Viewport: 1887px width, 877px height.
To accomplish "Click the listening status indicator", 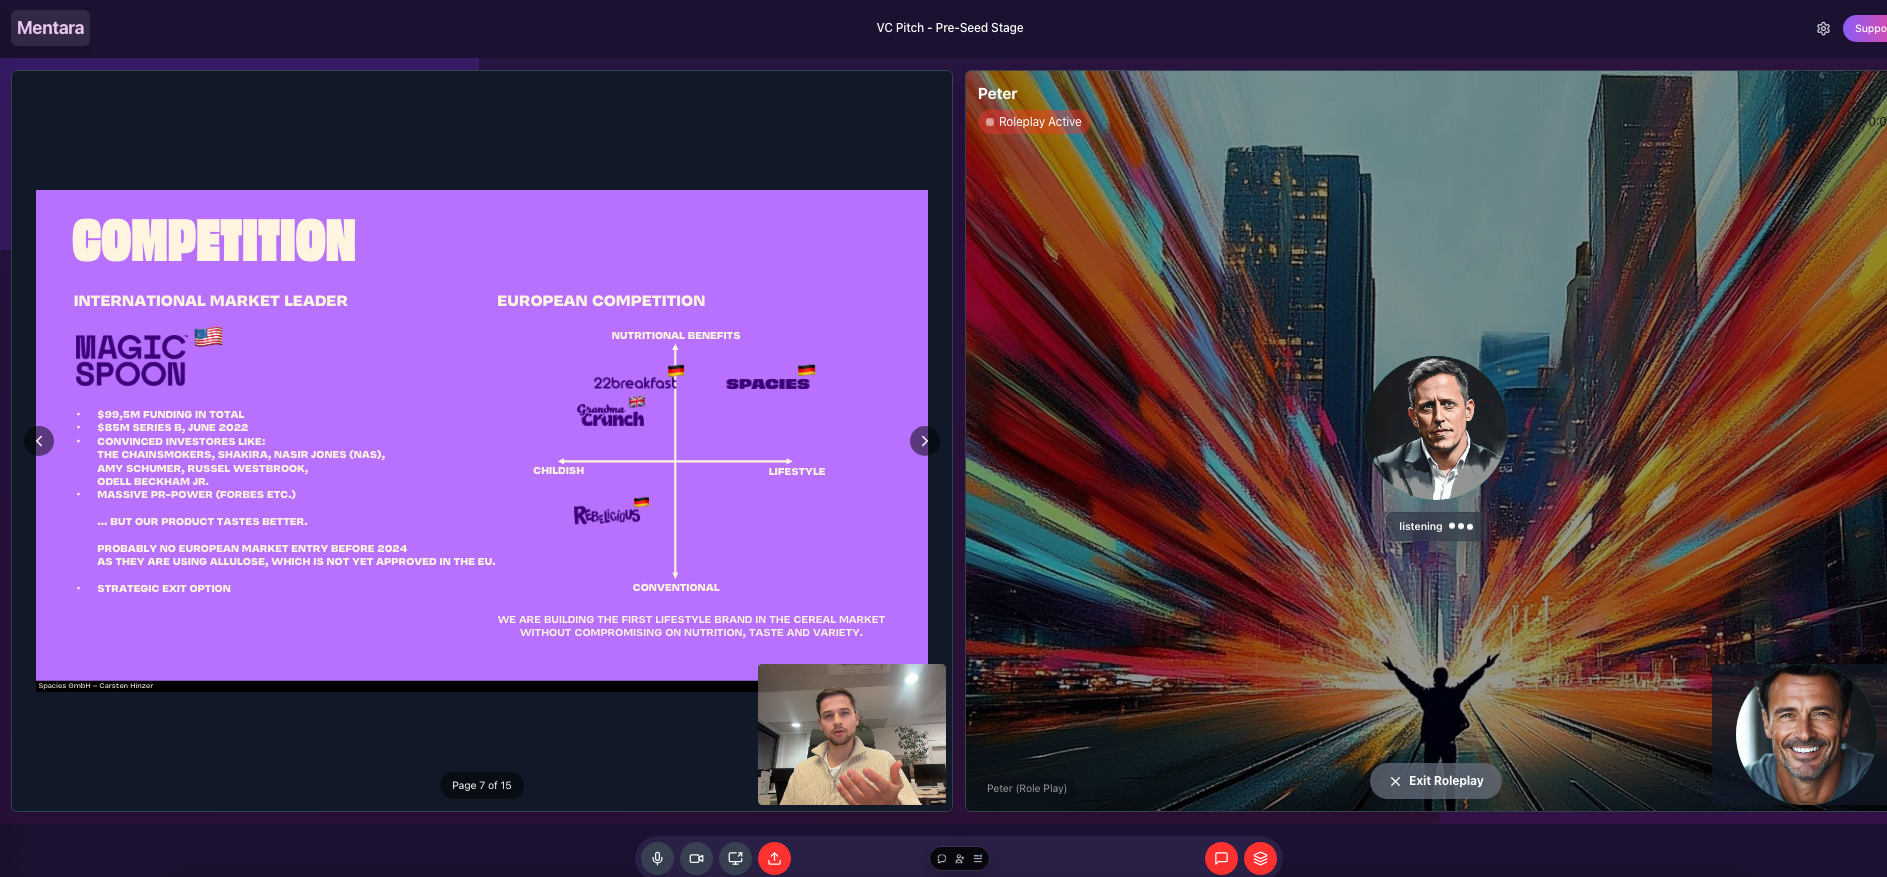I will click(x=1435, y=526).
